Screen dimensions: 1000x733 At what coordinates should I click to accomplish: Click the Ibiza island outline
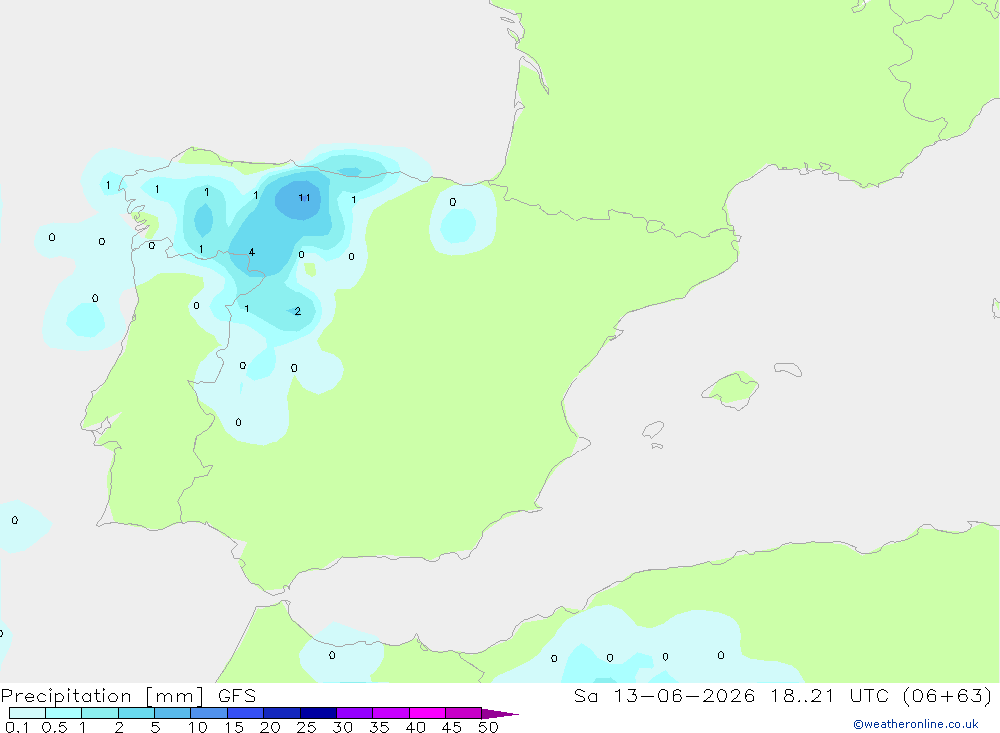[653, 430]
